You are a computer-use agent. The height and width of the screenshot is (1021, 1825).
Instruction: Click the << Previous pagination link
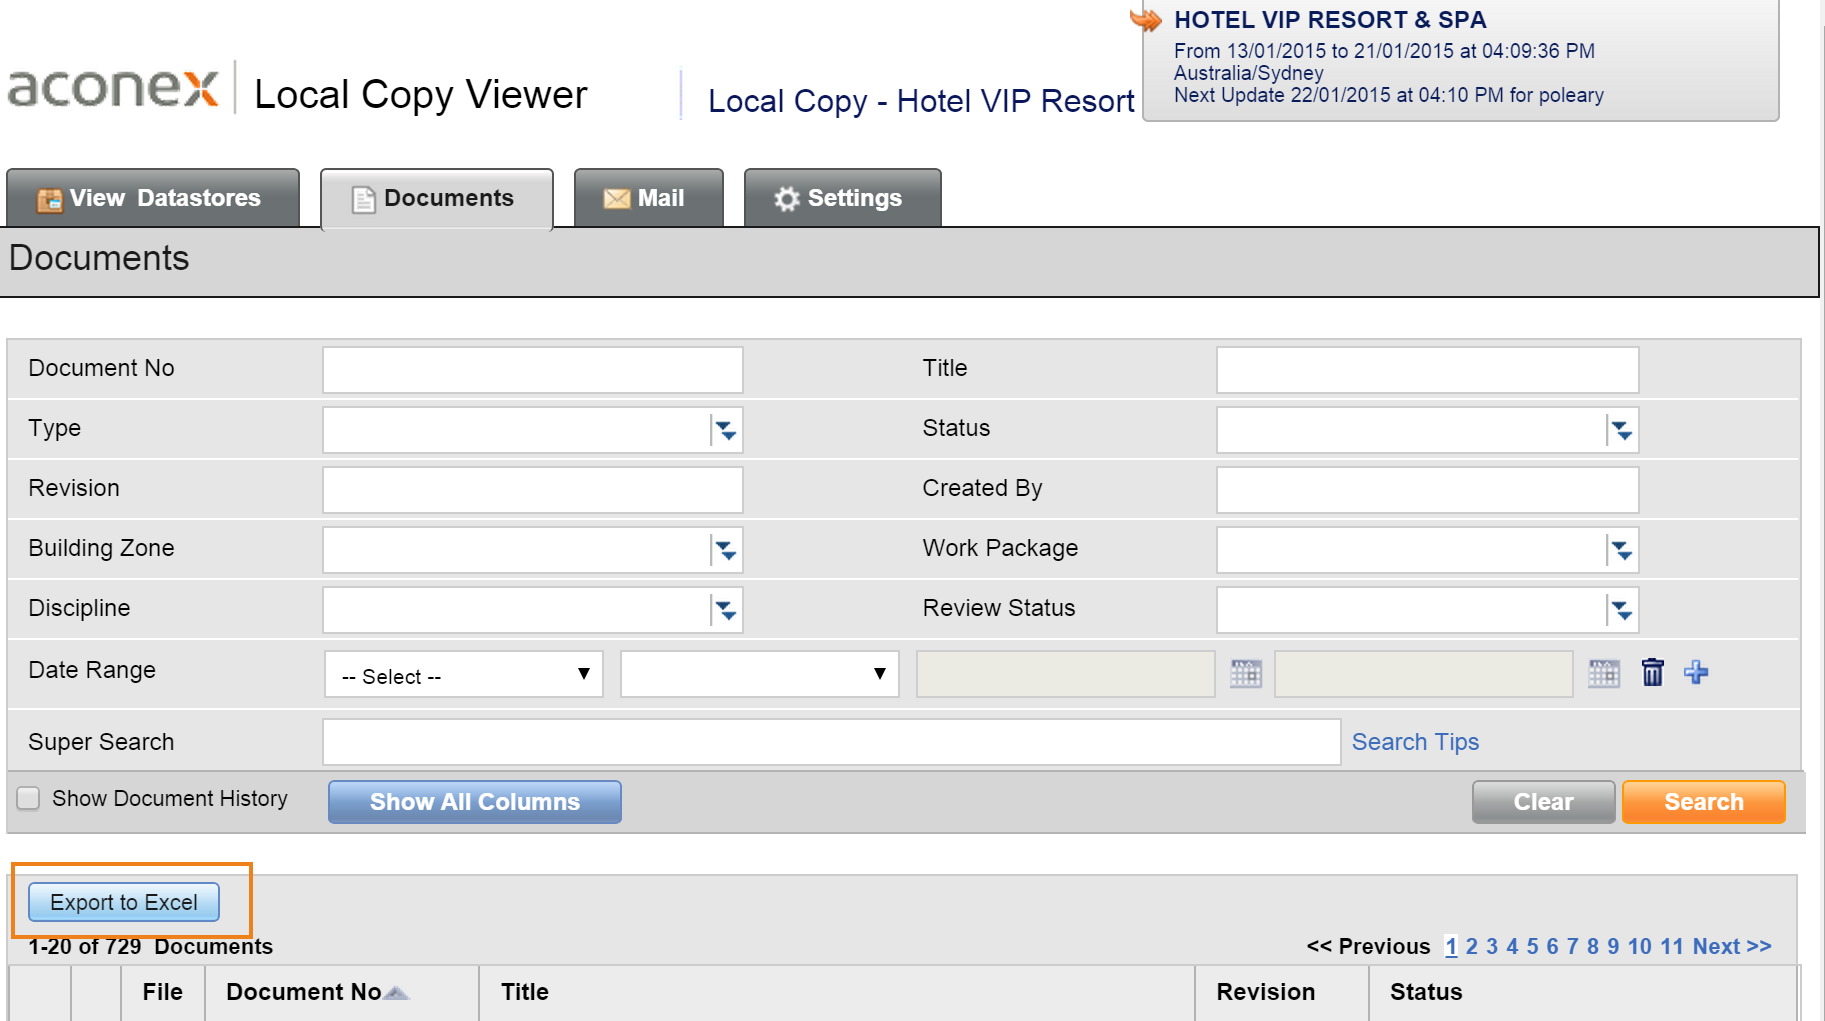click(x=1368, y=946)
